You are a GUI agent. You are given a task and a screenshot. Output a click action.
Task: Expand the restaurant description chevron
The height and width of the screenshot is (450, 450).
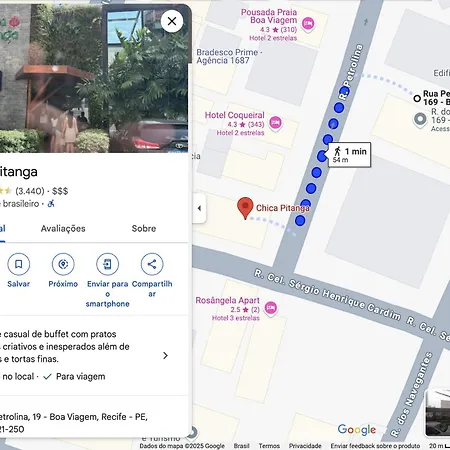pos(165,356)
